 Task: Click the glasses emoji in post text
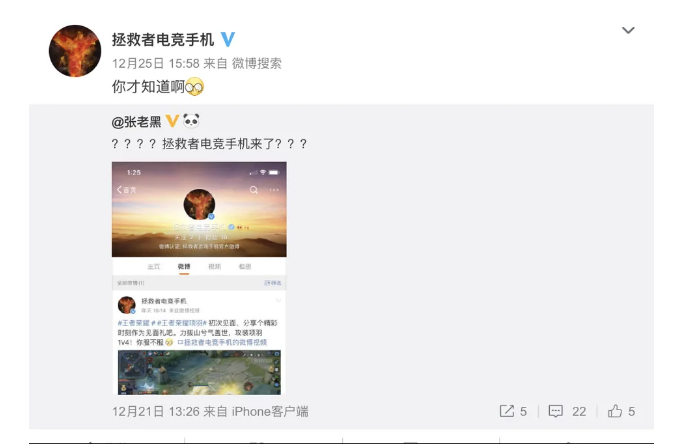tap(194, 87)
